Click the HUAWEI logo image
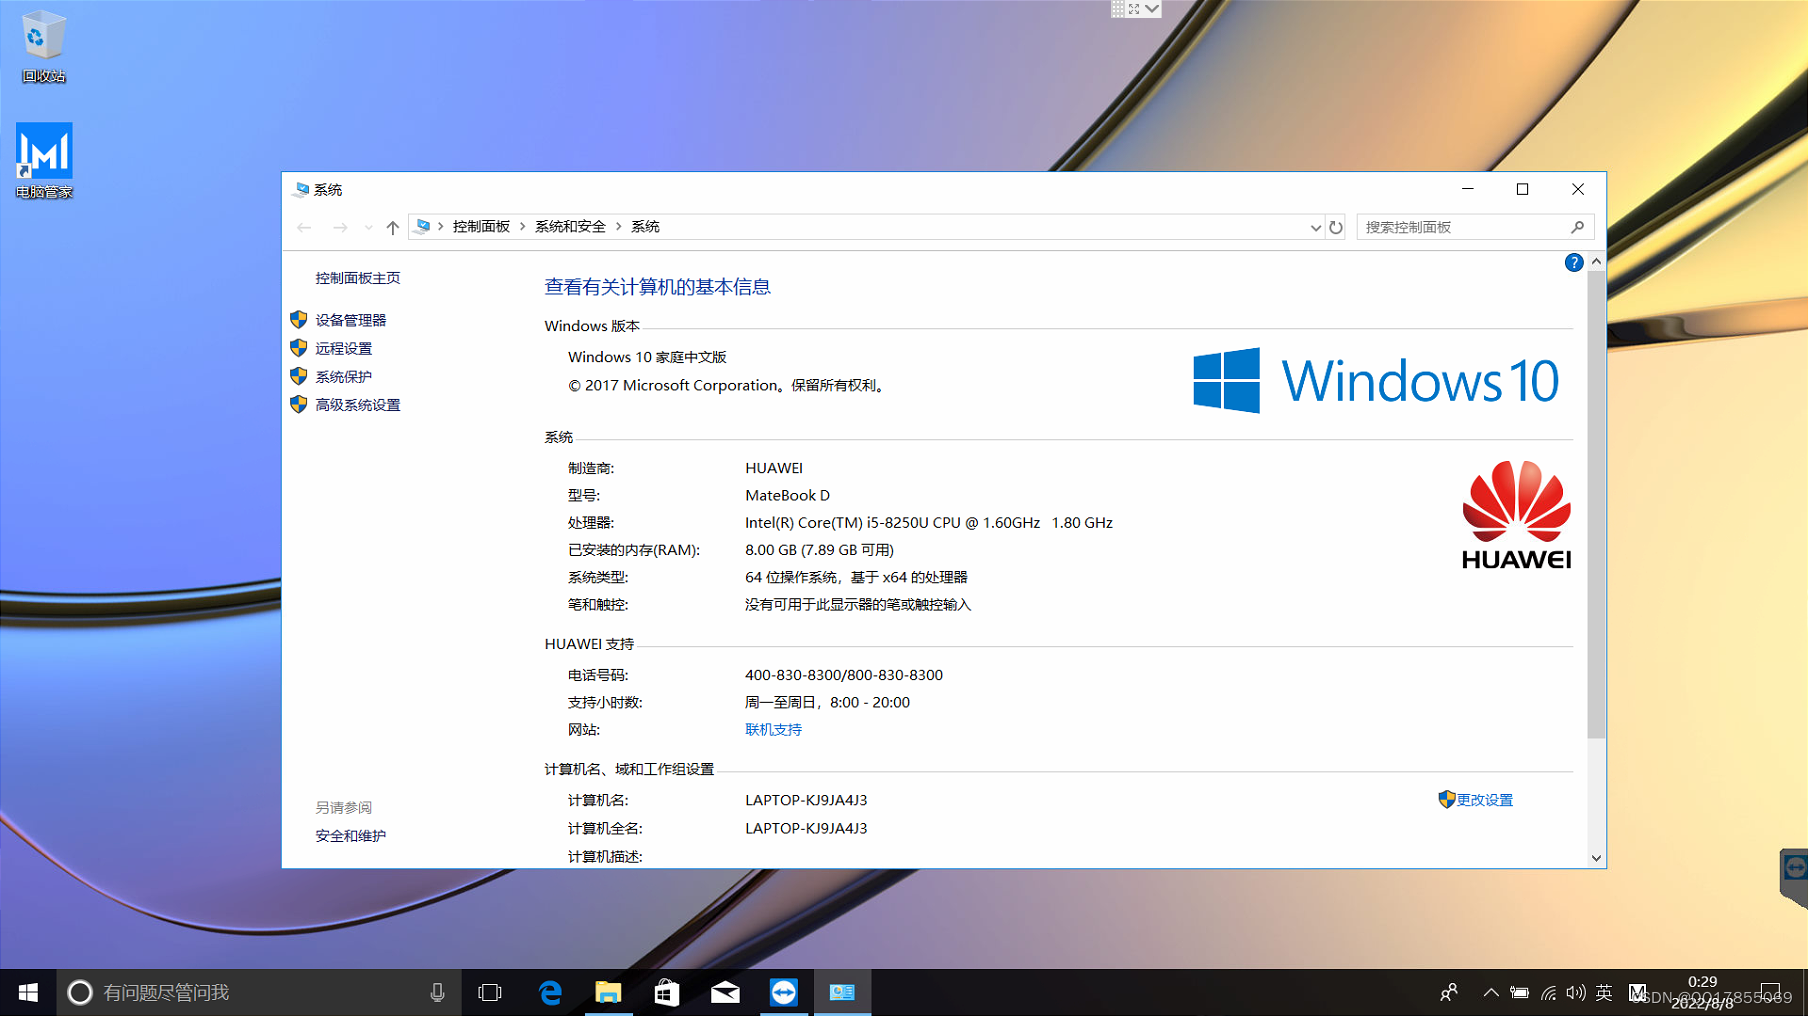1808x1016 pixels. click(x=1516, y=515)
